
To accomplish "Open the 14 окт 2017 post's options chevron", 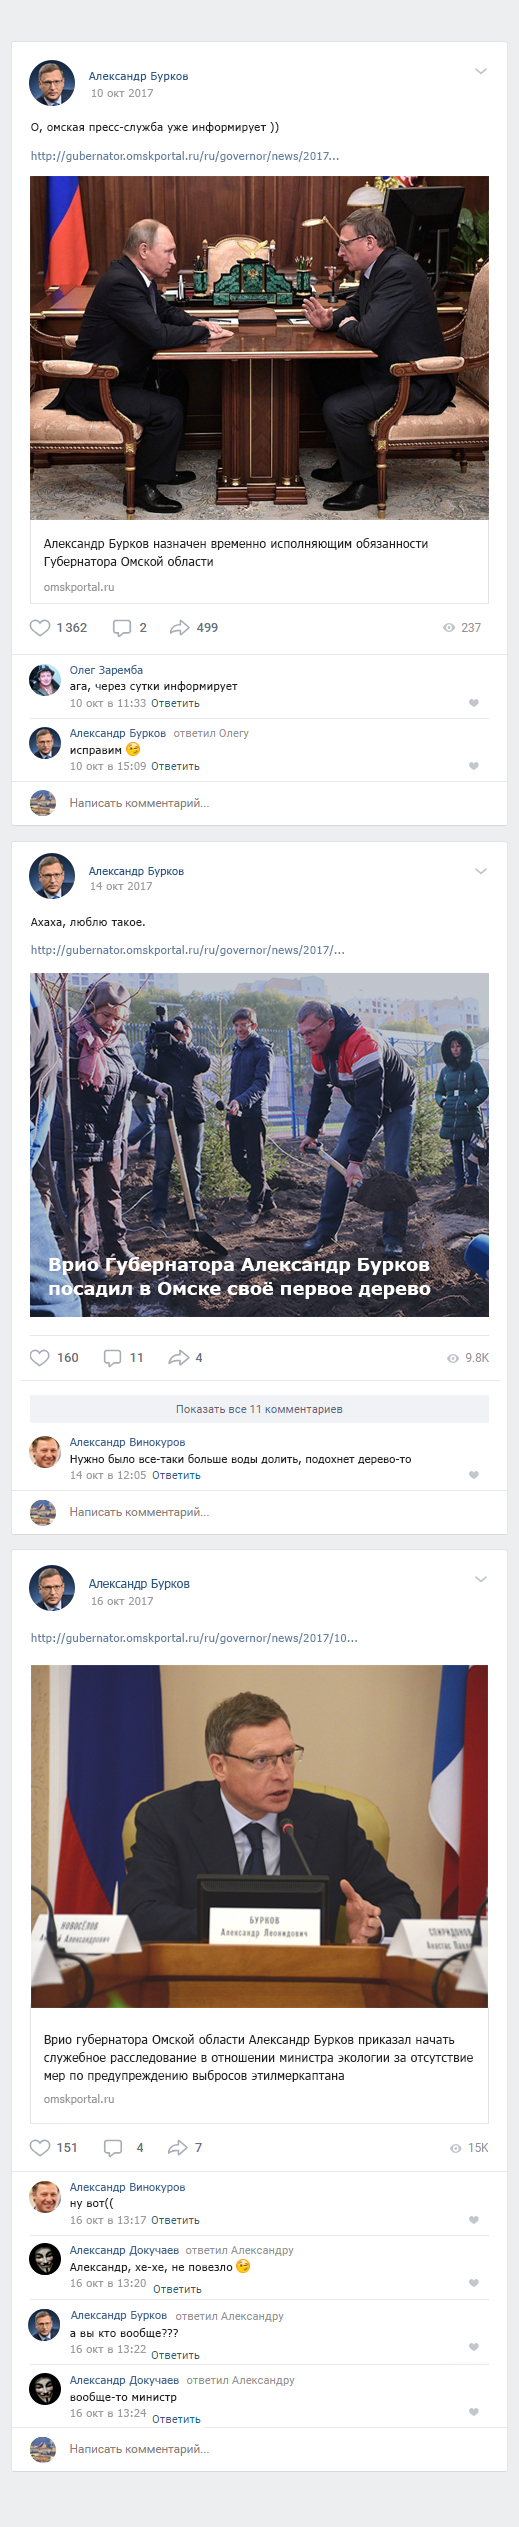I will (481, 871).
